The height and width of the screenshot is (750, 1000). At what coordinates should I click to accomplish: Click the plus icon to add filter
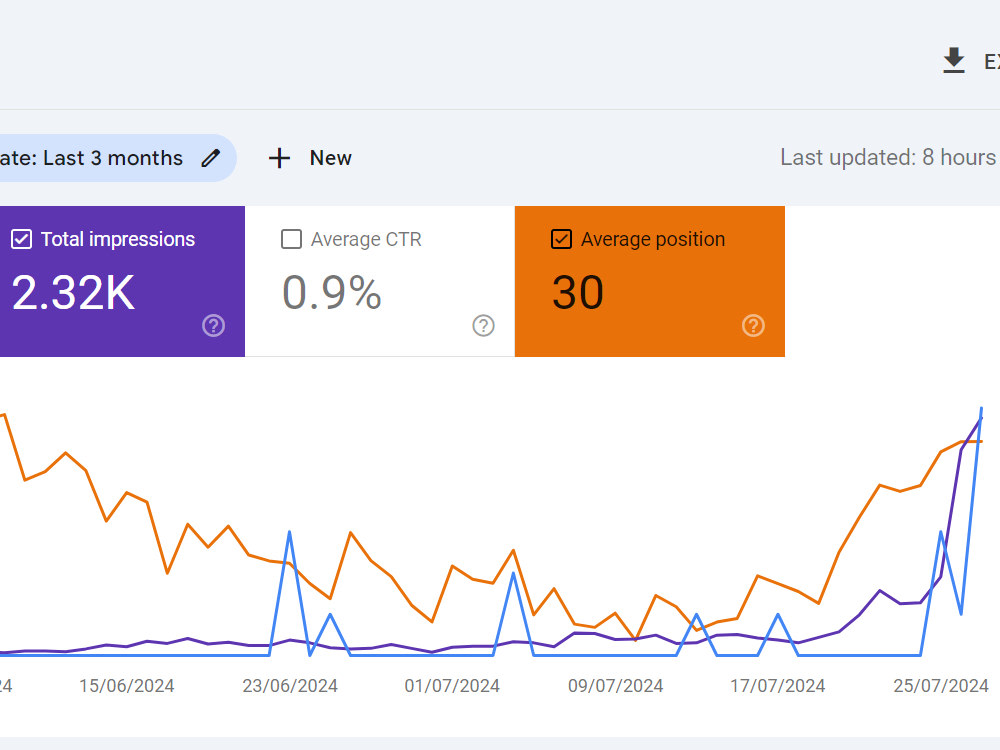279,158
